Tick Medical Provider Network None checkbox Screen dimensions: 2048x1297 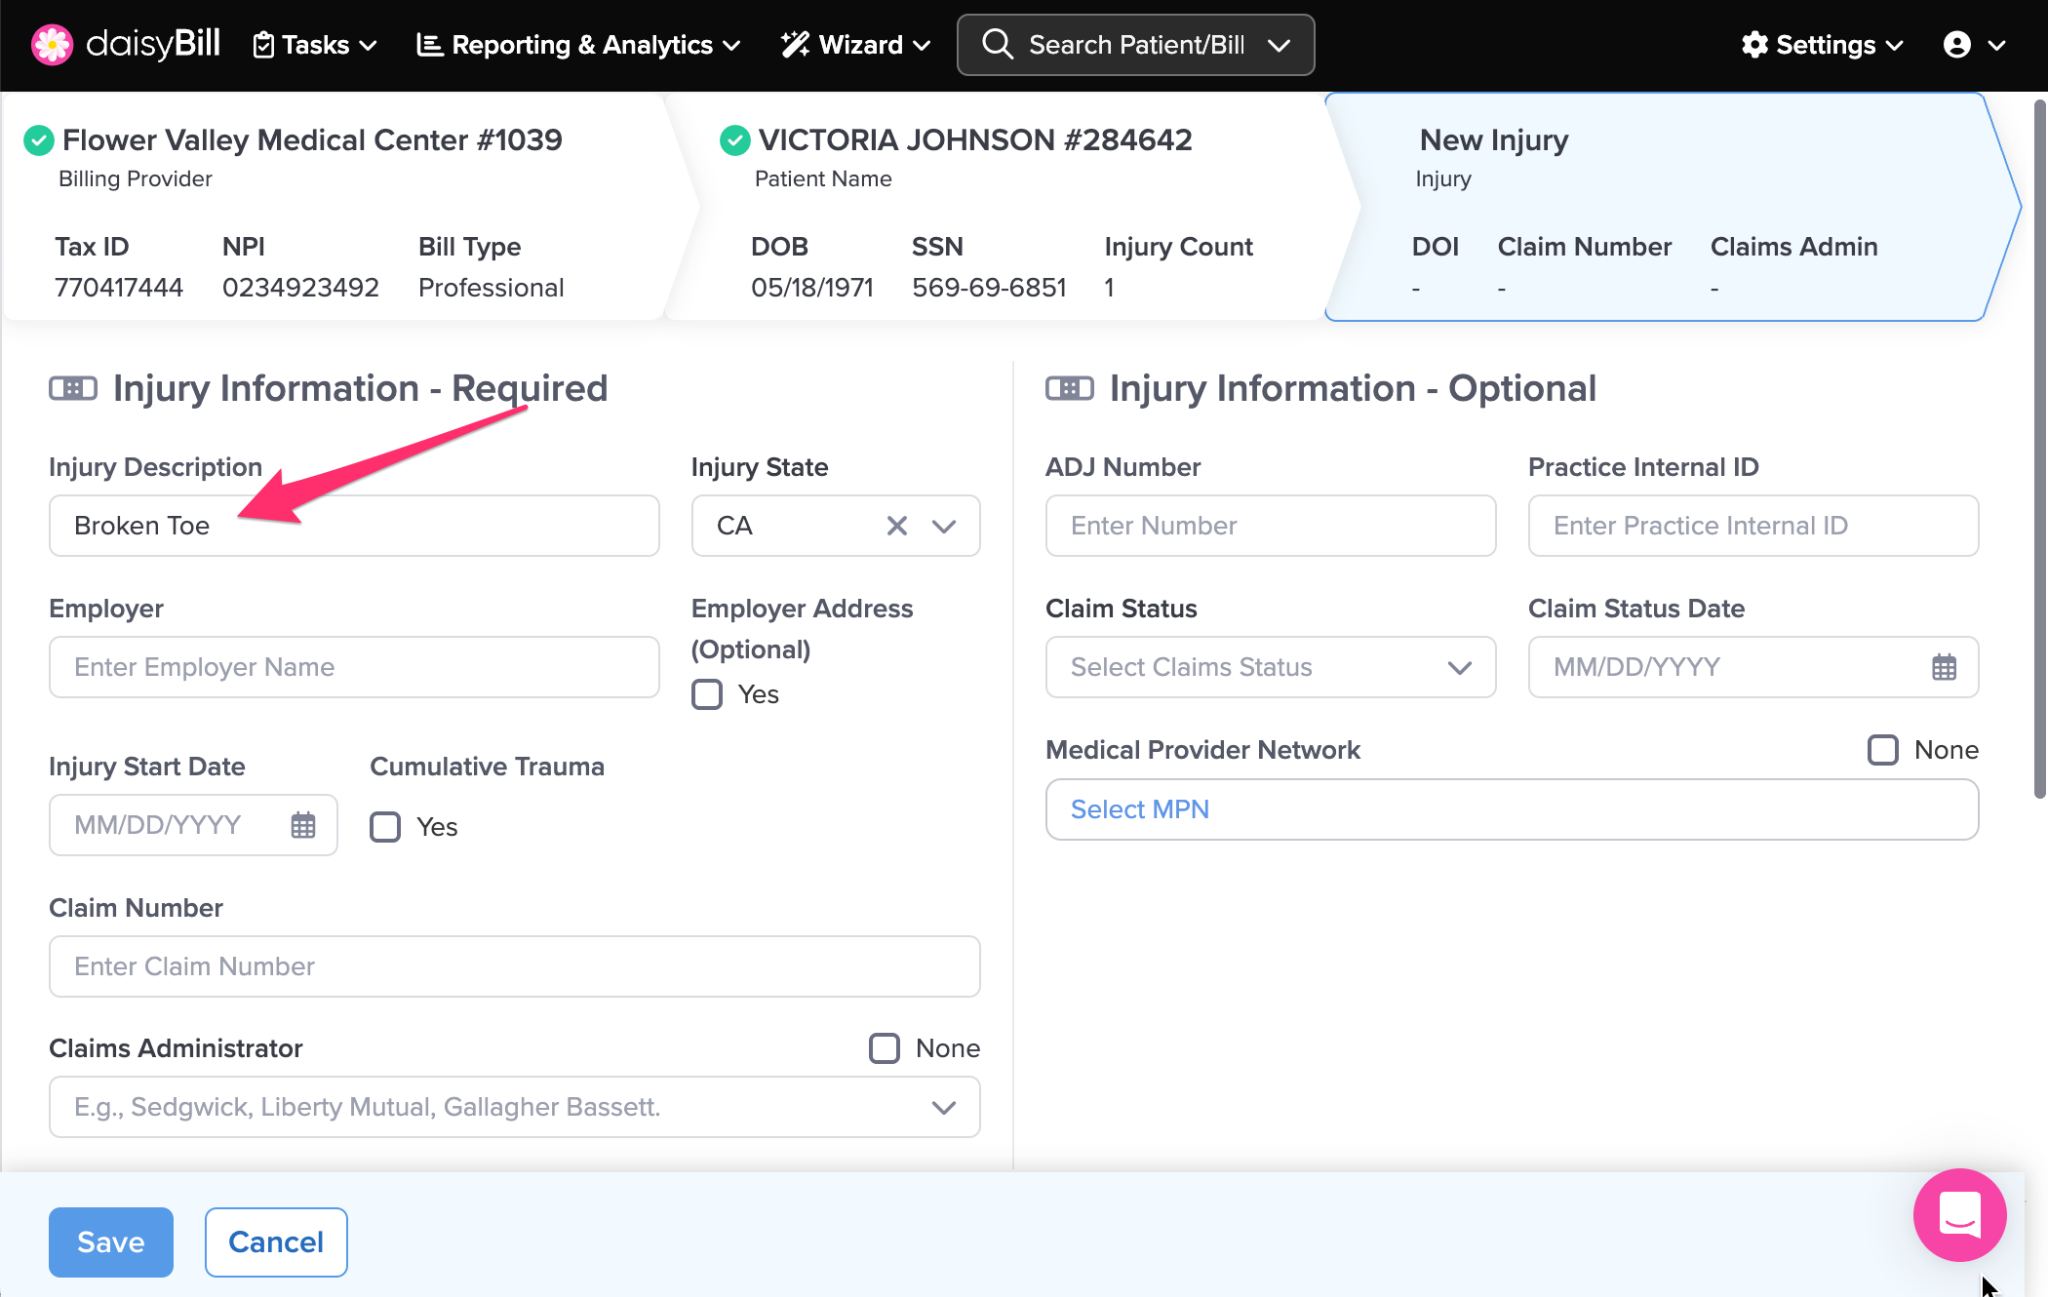1882,750
